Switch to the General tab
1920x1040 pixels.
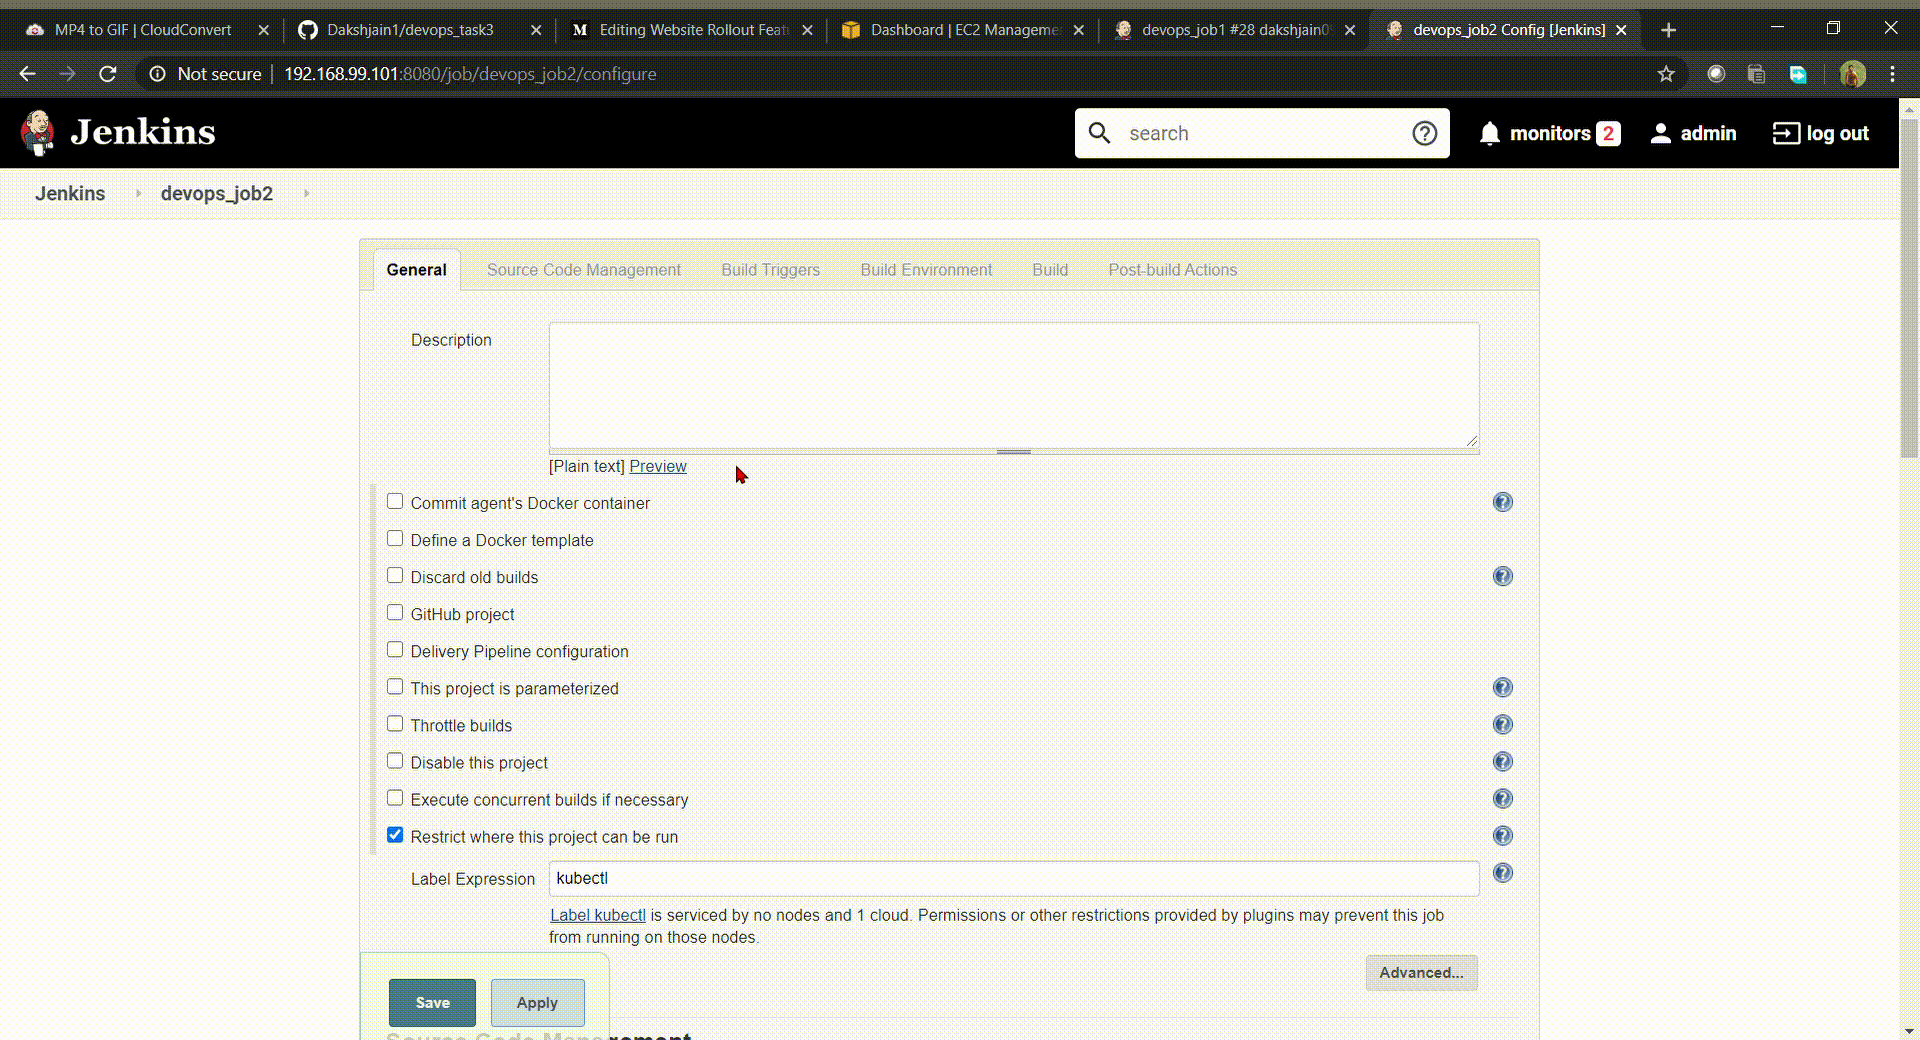tap(416, 270)
